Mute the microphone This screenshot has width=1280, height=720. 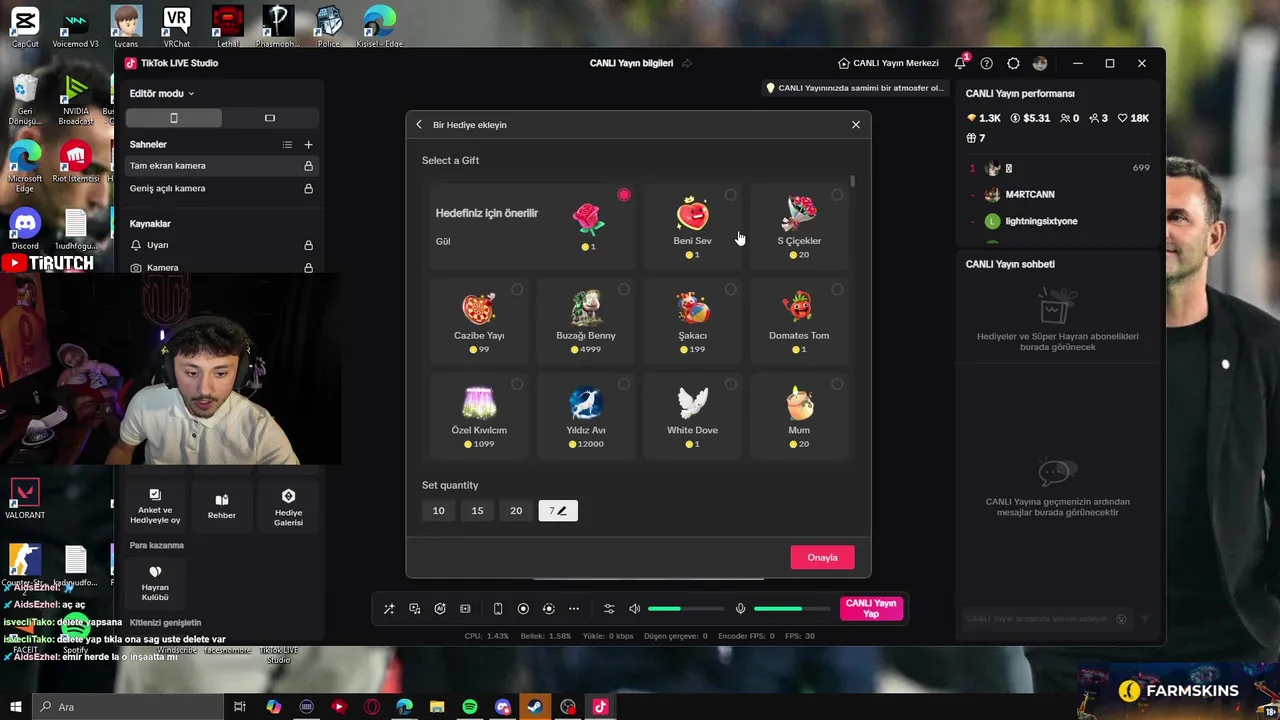pyautogui.click(x=740, y=609)
